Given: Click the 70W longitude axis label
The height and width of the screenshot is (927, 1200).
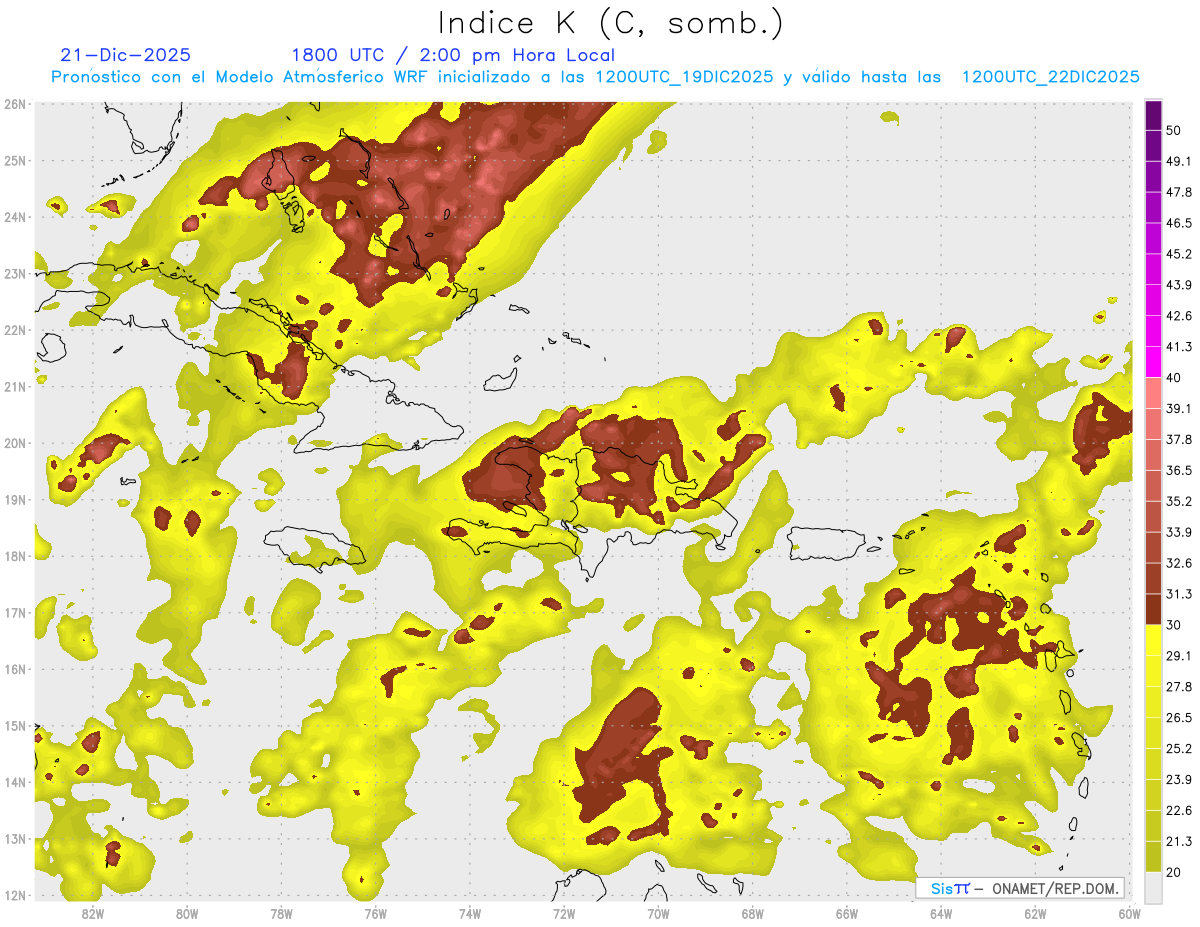Looking at the screenshot, I should coord(658,913).
